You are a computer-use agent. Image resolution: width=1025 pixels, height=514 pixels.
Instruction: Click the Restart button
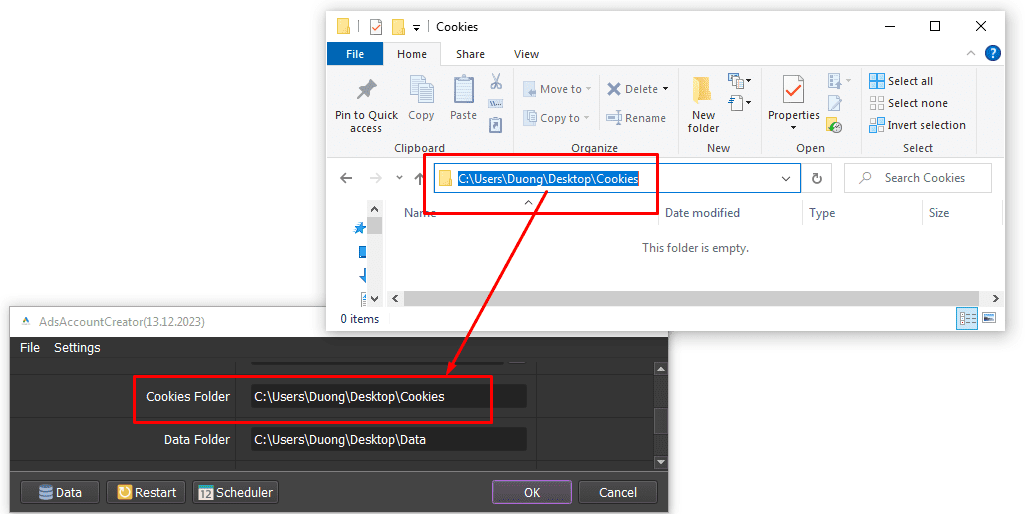coord(146,492)
